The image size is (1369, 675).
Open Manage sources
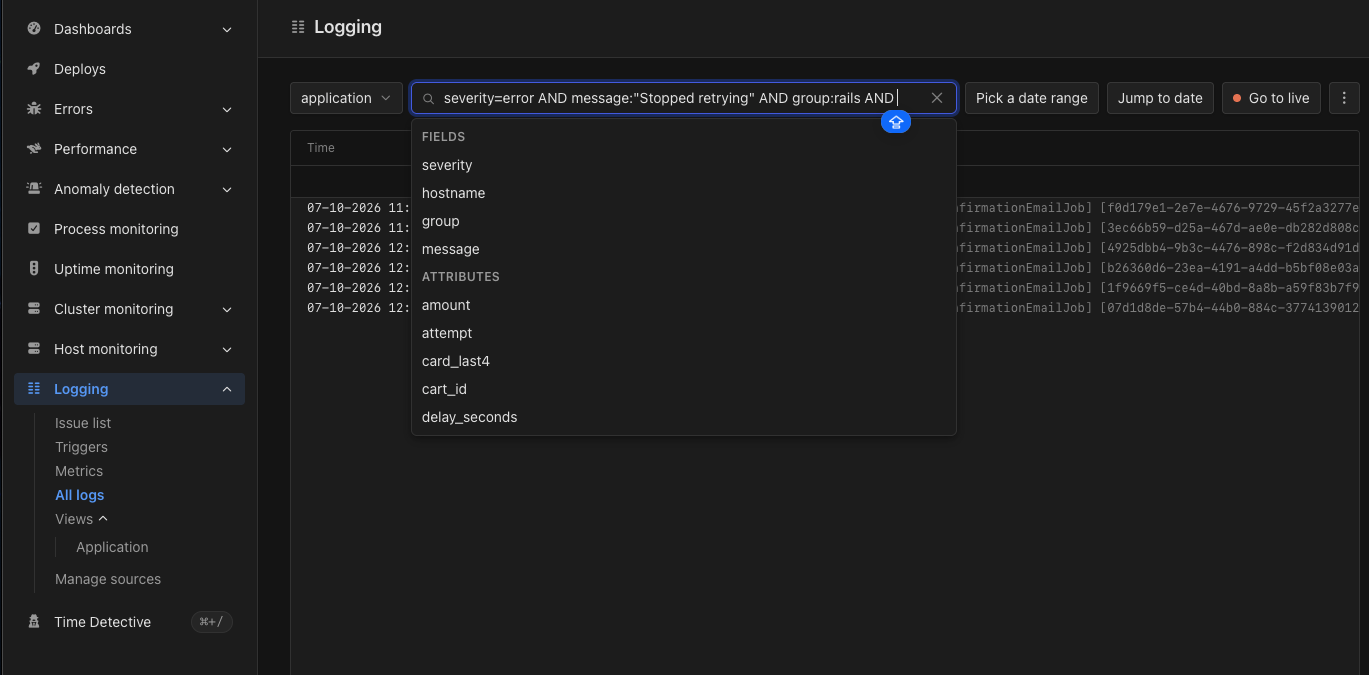pyautogui.click(x=108, y=579)
